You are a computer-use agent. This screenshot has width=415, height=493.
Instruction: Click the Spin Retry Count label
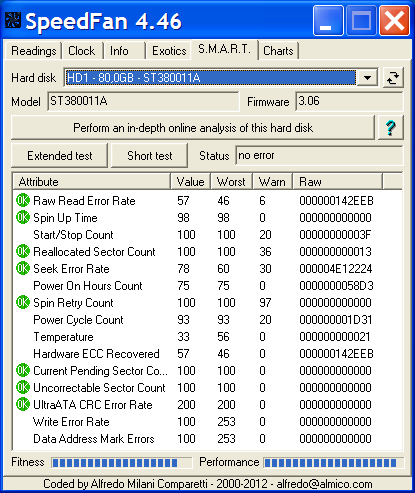73,303
